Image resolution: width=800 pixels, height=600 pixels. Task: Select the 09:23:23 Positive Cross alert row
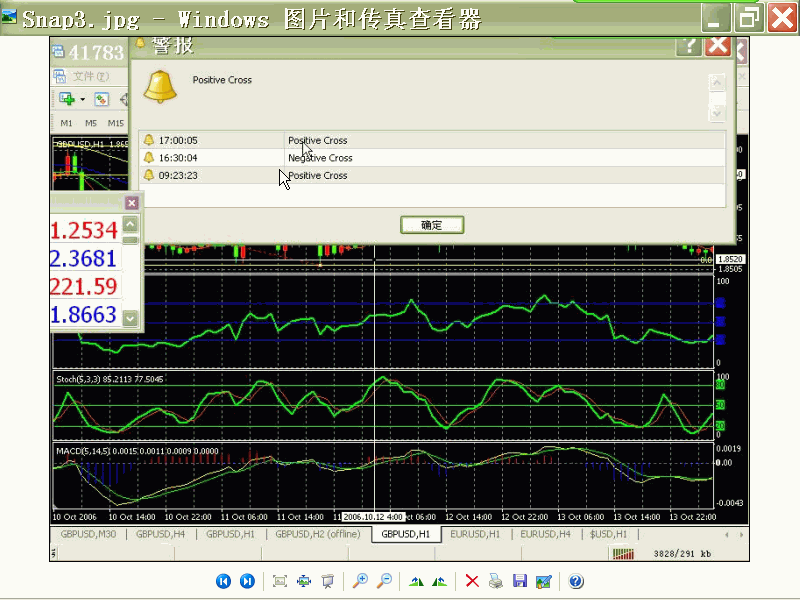[432, 175]
